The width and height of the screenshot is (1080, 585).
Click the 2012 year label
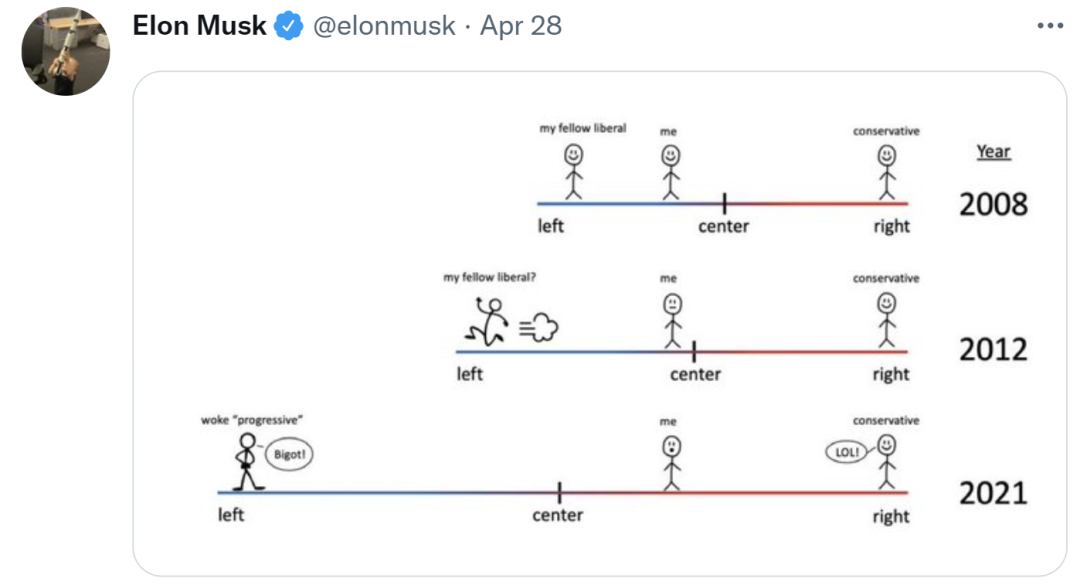pos(993,349)
